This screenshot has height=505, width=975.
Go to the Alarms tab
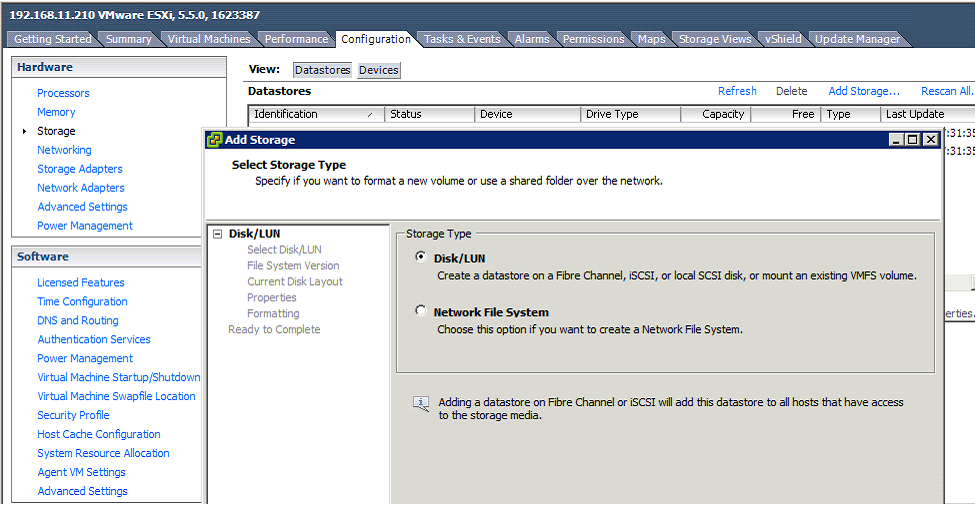coord(532,39)
